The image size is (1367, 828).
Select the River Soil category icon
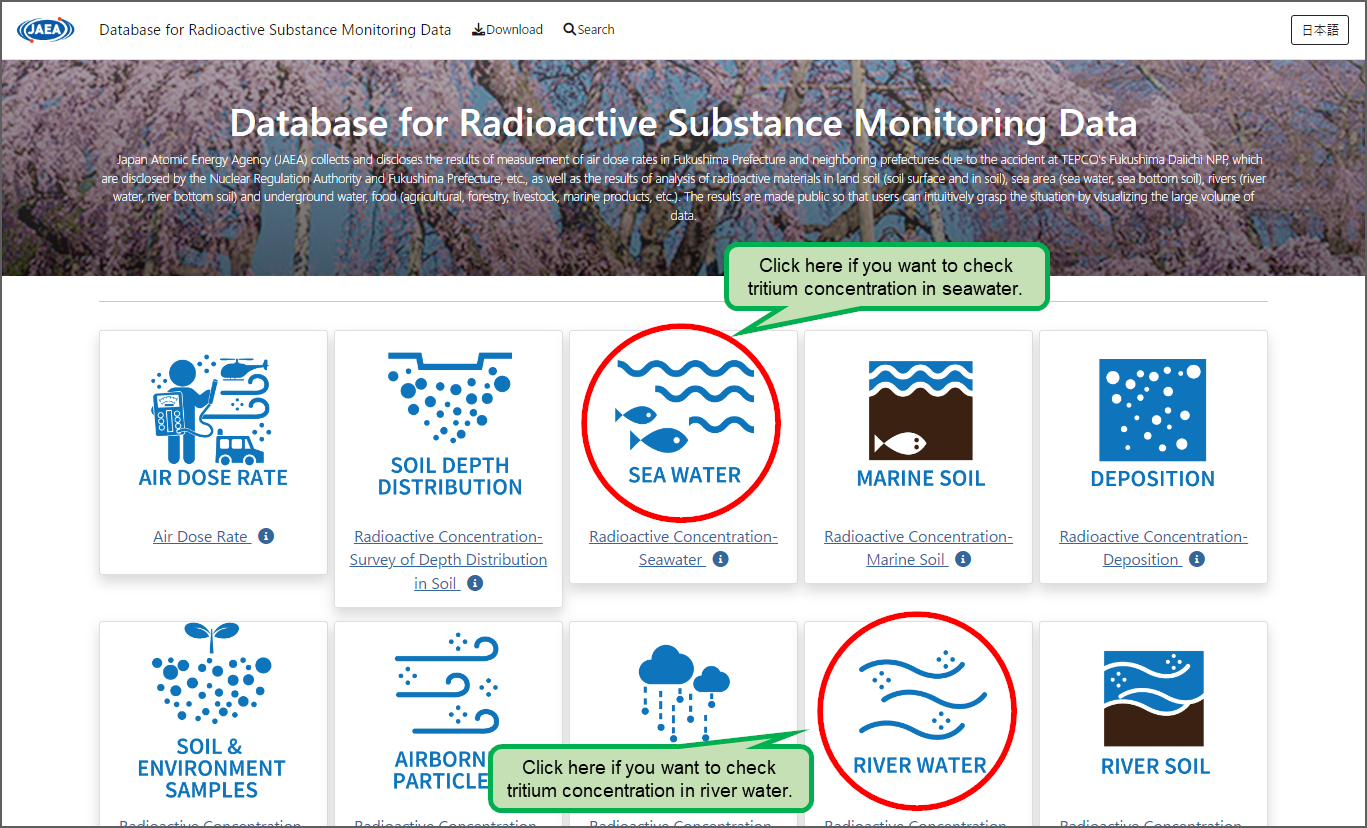(1152, 700)
